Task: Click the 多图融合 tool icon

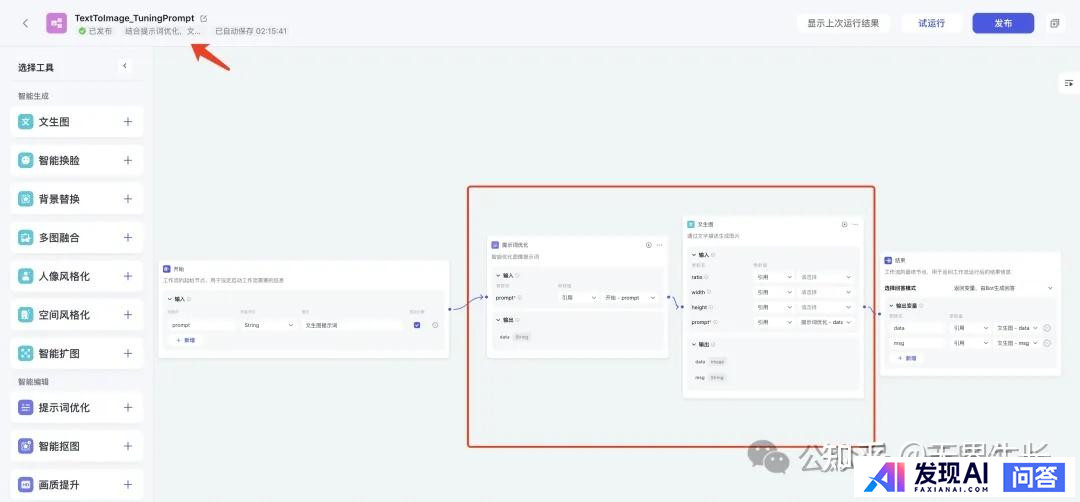Action: tap(26, 238)
